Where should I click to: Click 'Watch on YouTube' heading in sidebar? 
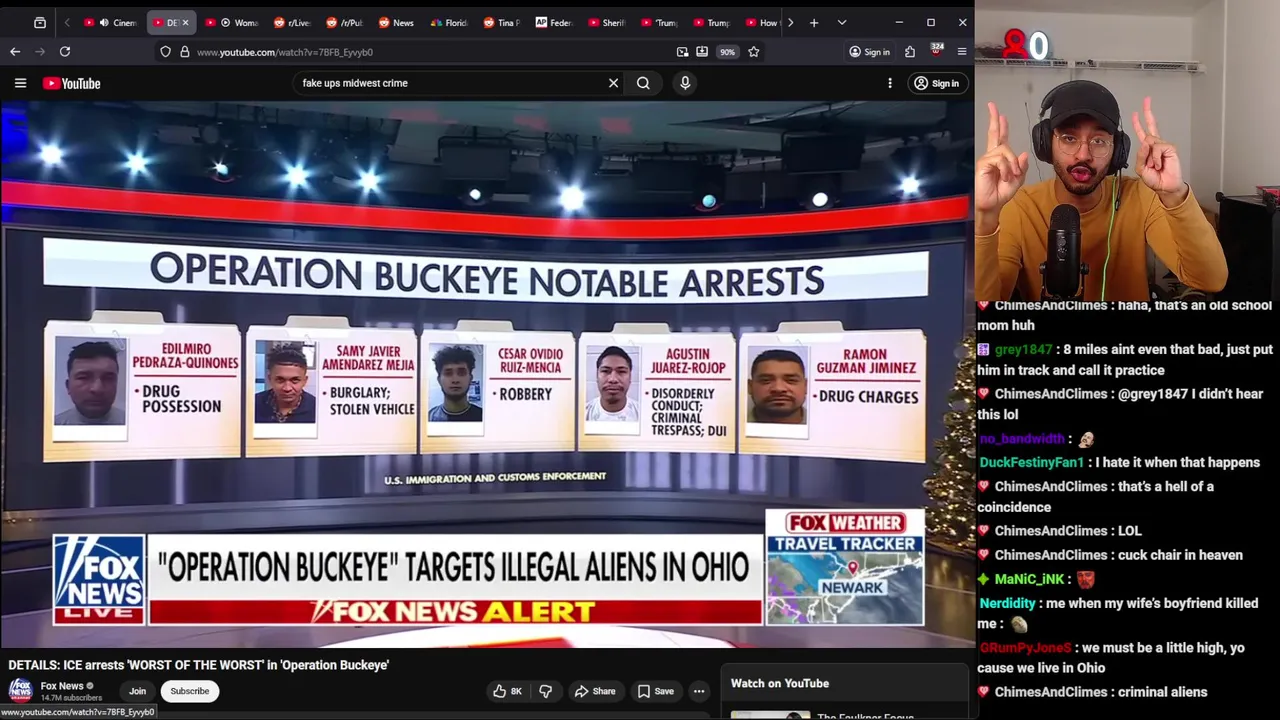pyautogui.click(x=779, y=683)
